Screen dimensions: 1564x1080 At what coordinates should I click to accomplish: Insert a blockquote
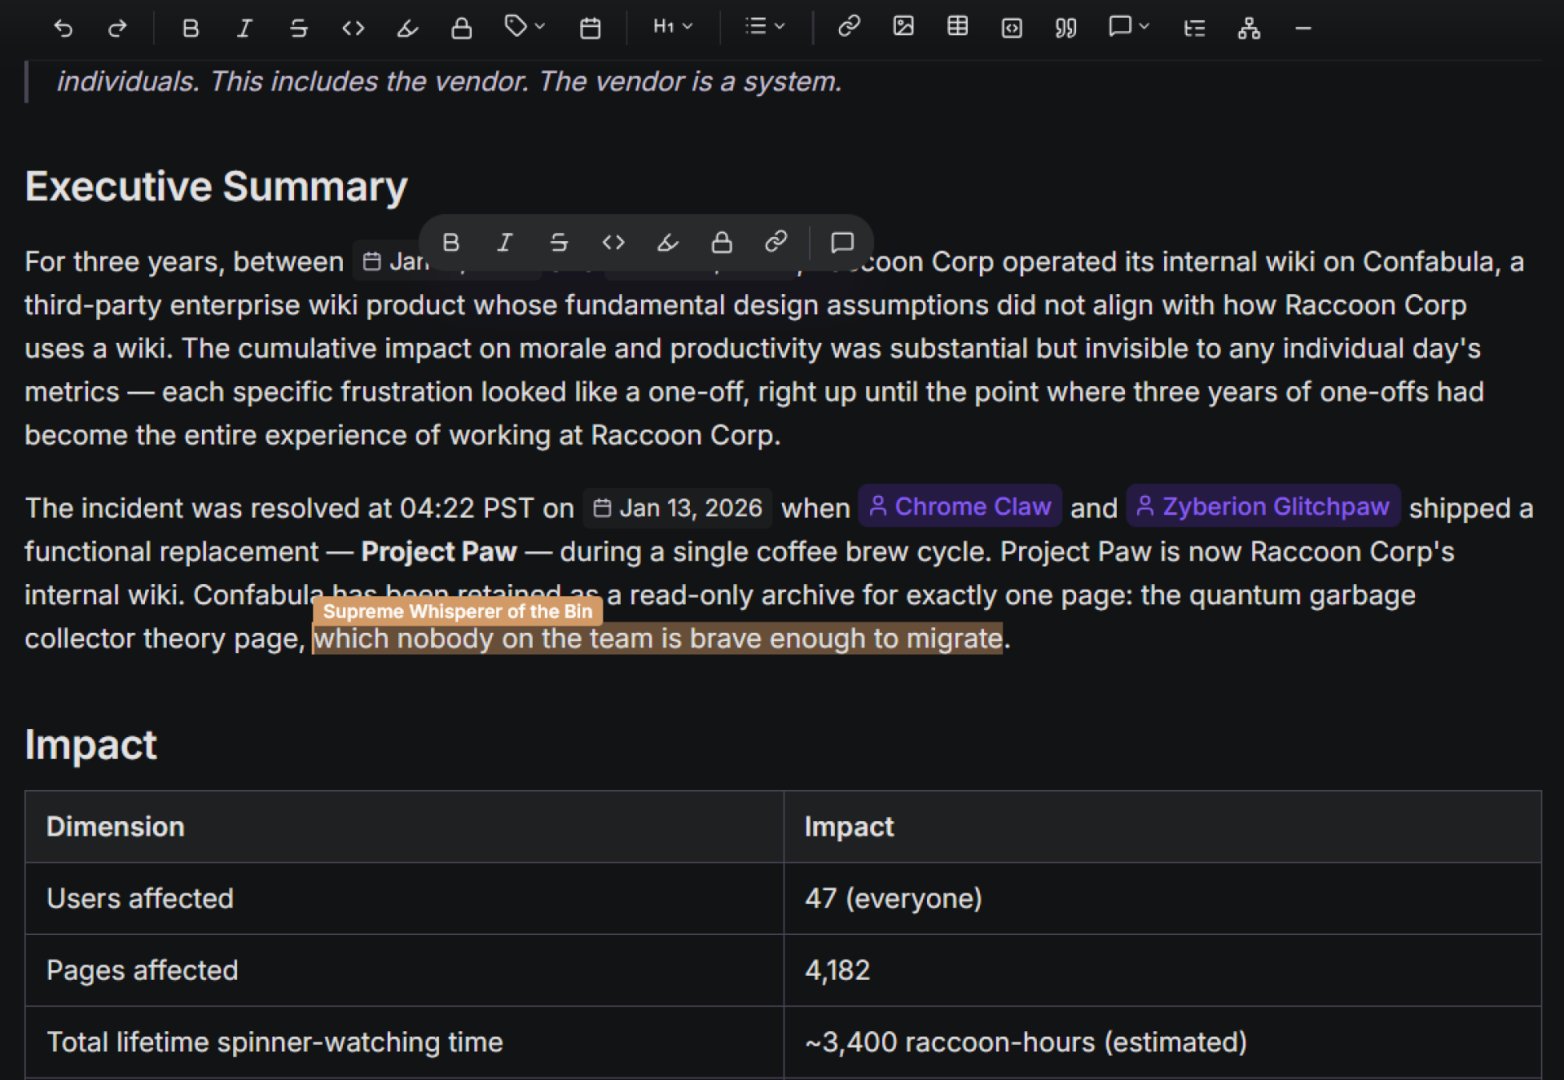tap(1065, 27)
